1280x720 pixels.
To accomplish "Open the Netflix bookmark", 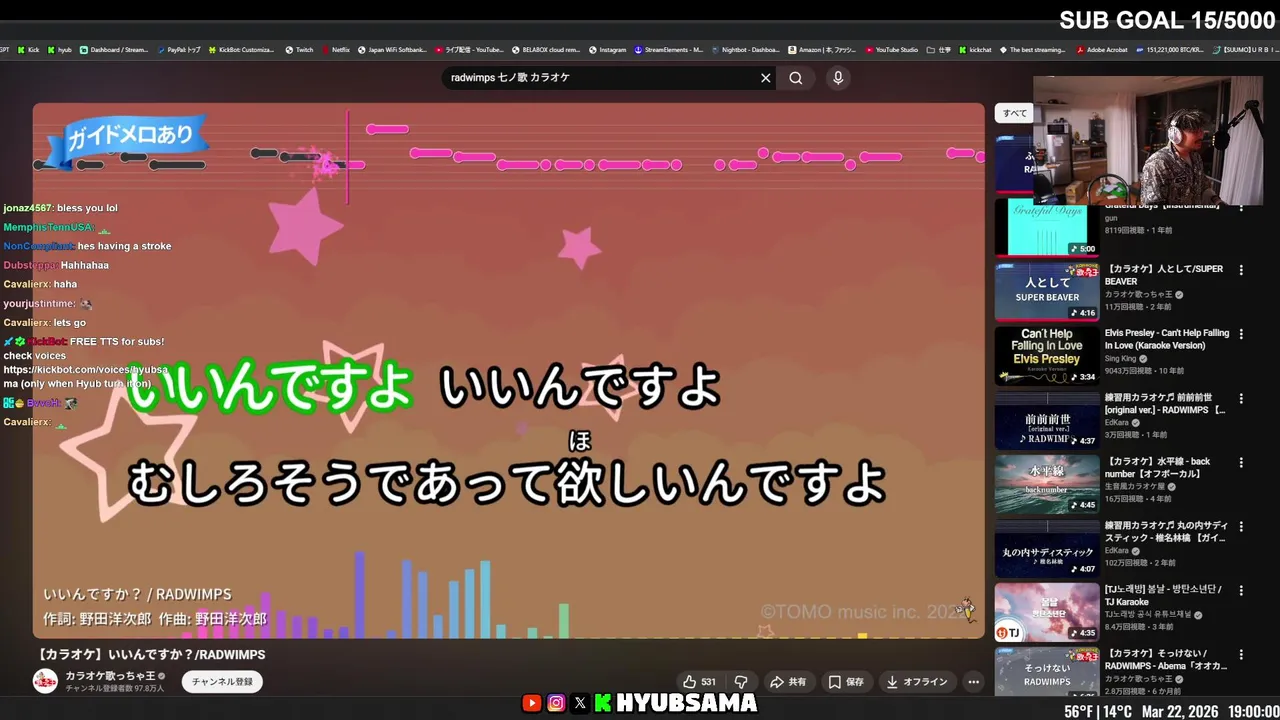I will [336, 49].
